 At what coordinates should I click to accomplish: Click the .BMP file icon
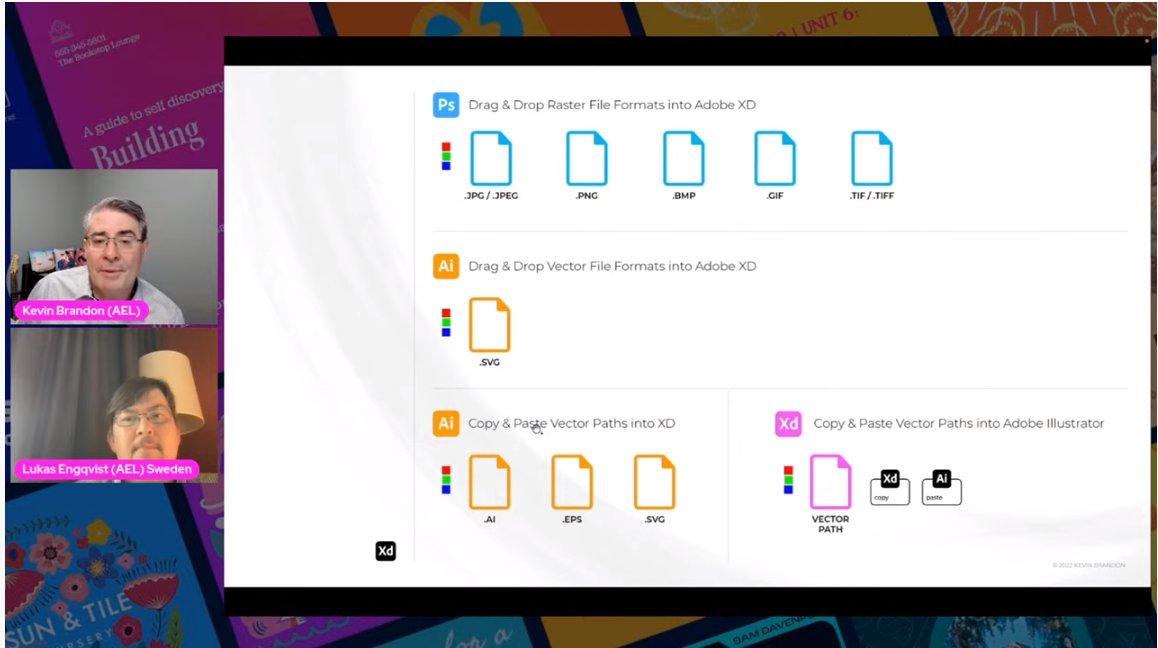click(684, 158)
